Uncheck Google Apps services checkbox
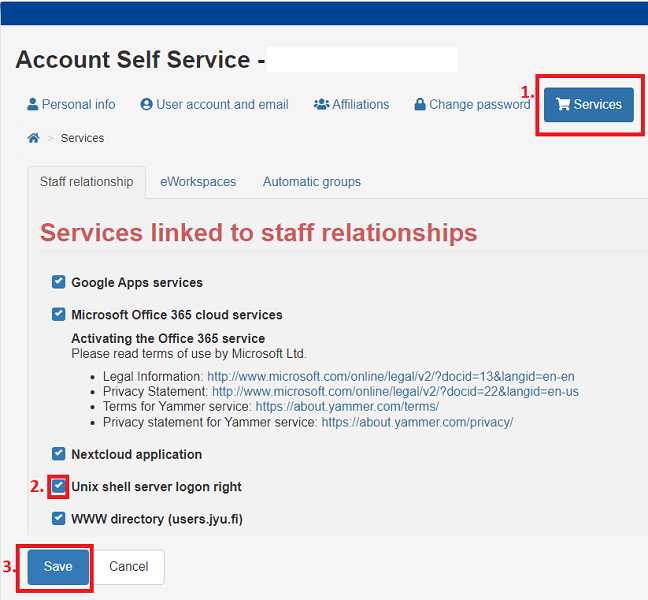The height and width of the screenshot is (600, 648). (x=59, y=282)
